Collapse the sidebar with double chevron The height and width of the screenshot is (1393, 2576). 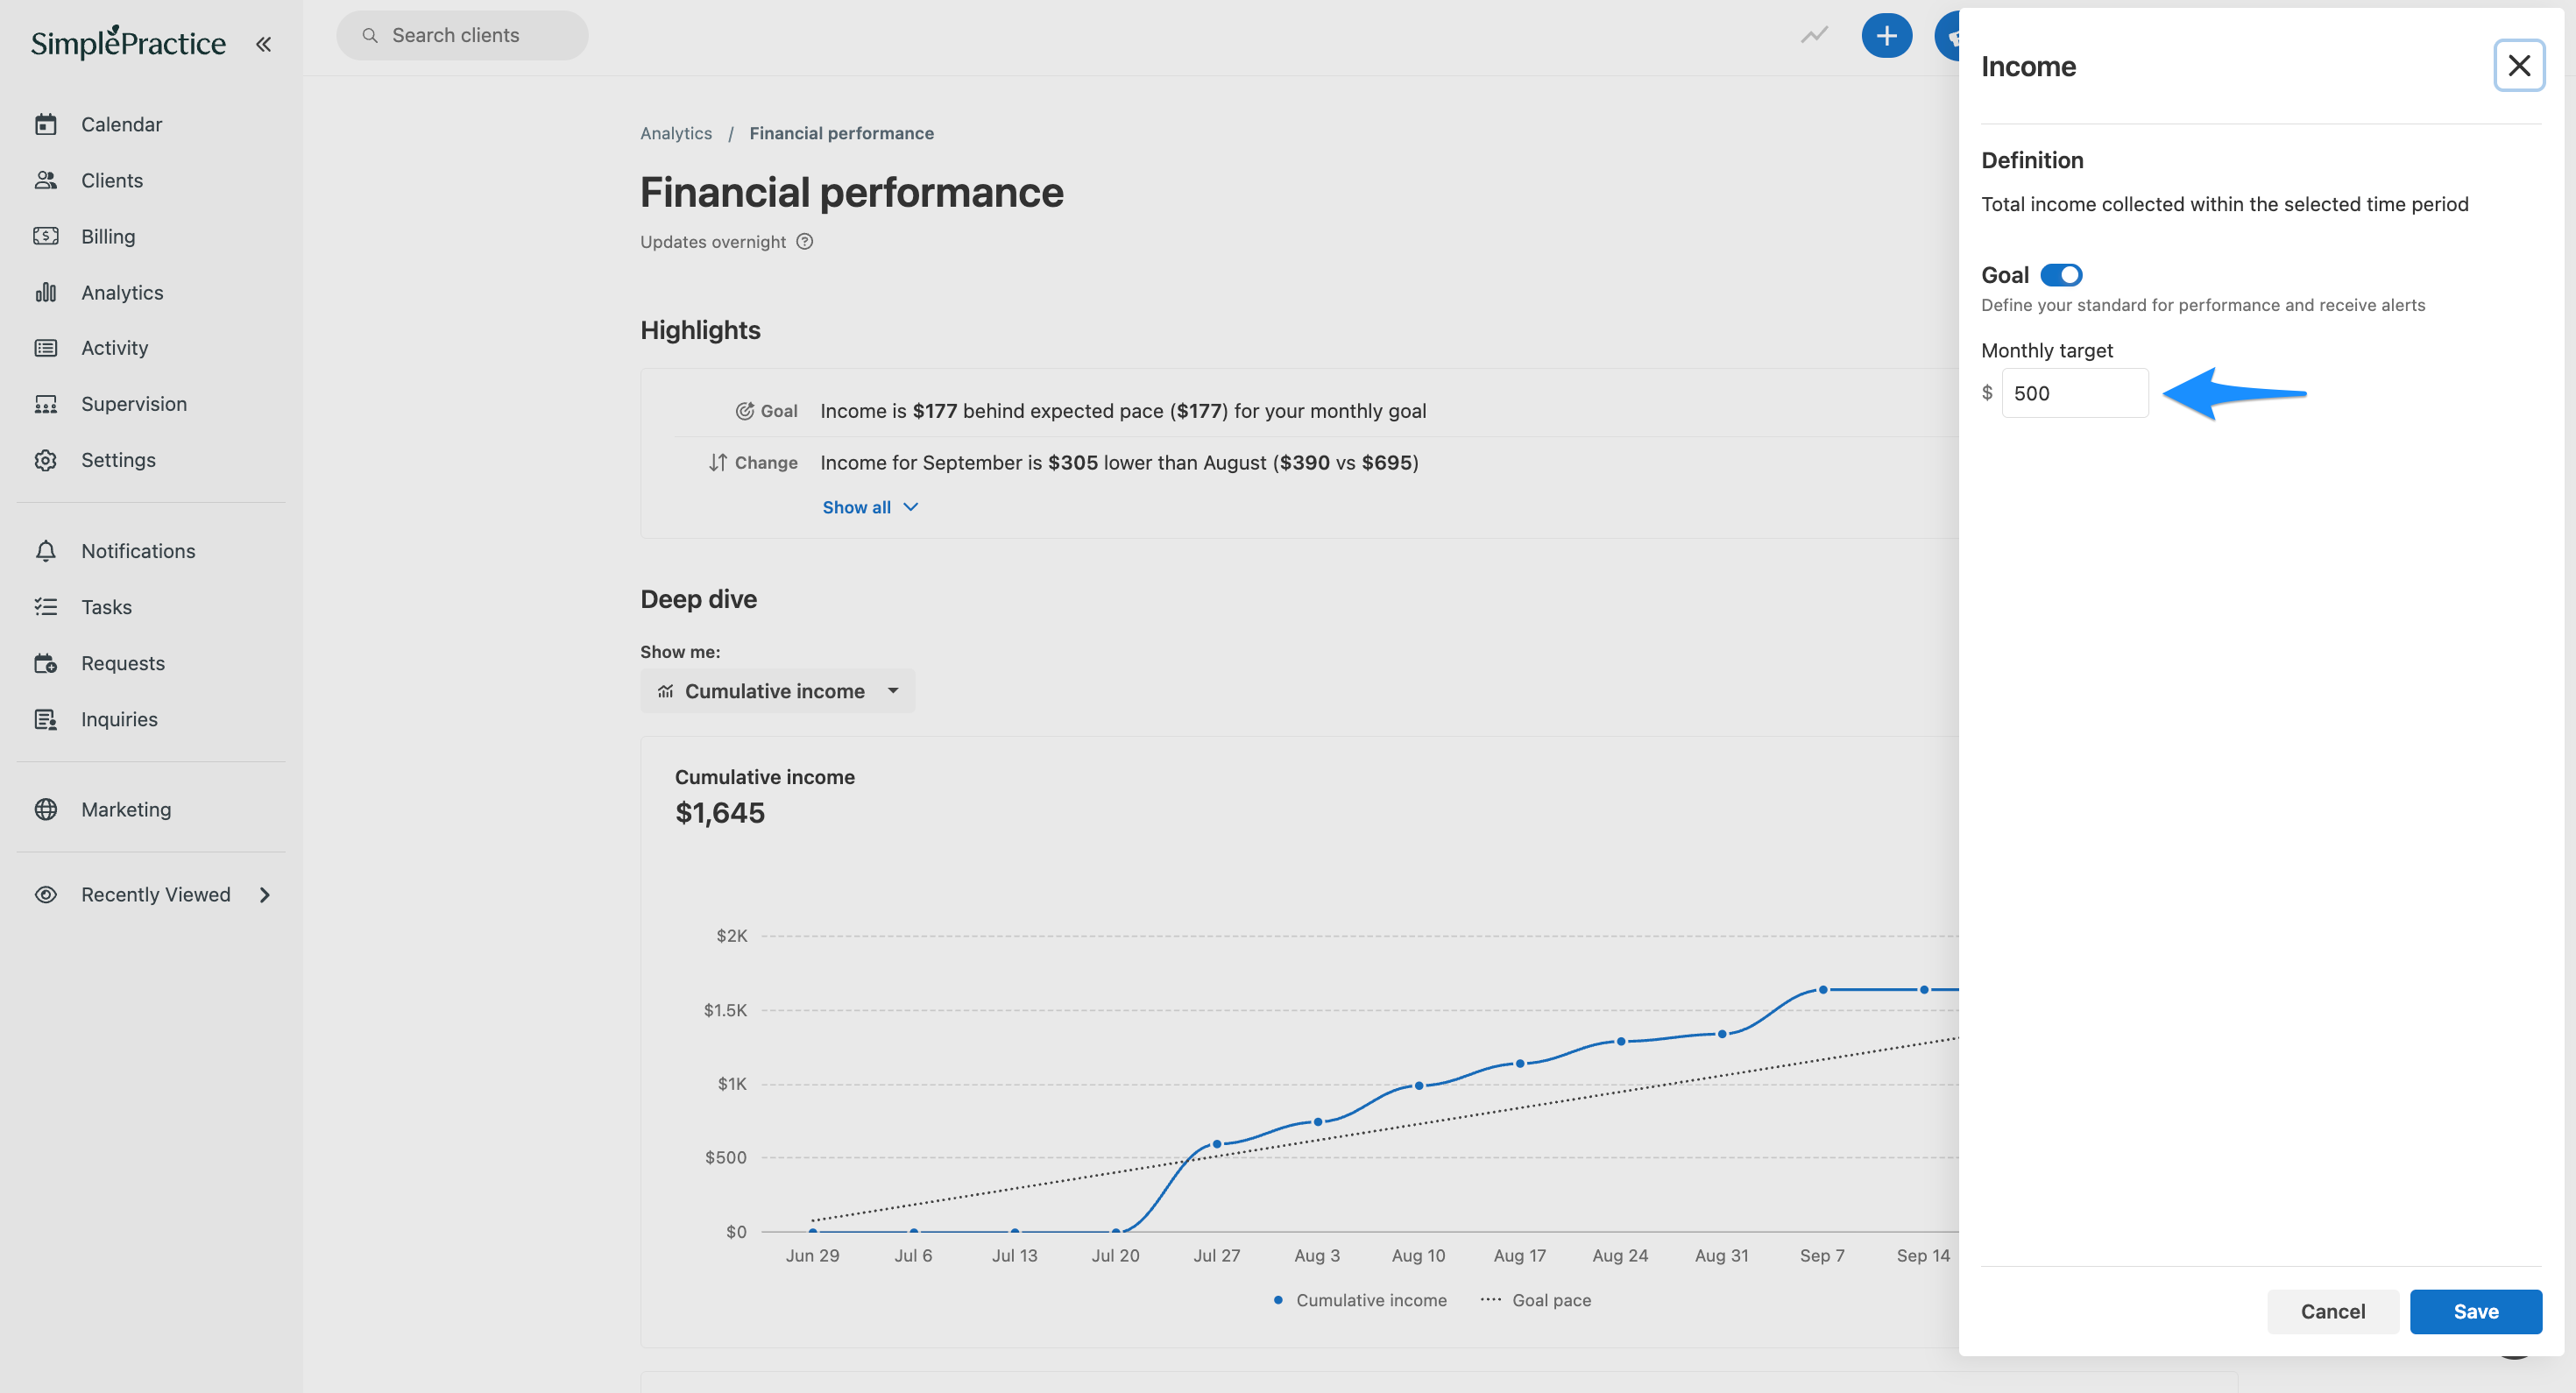pos(263,44)
